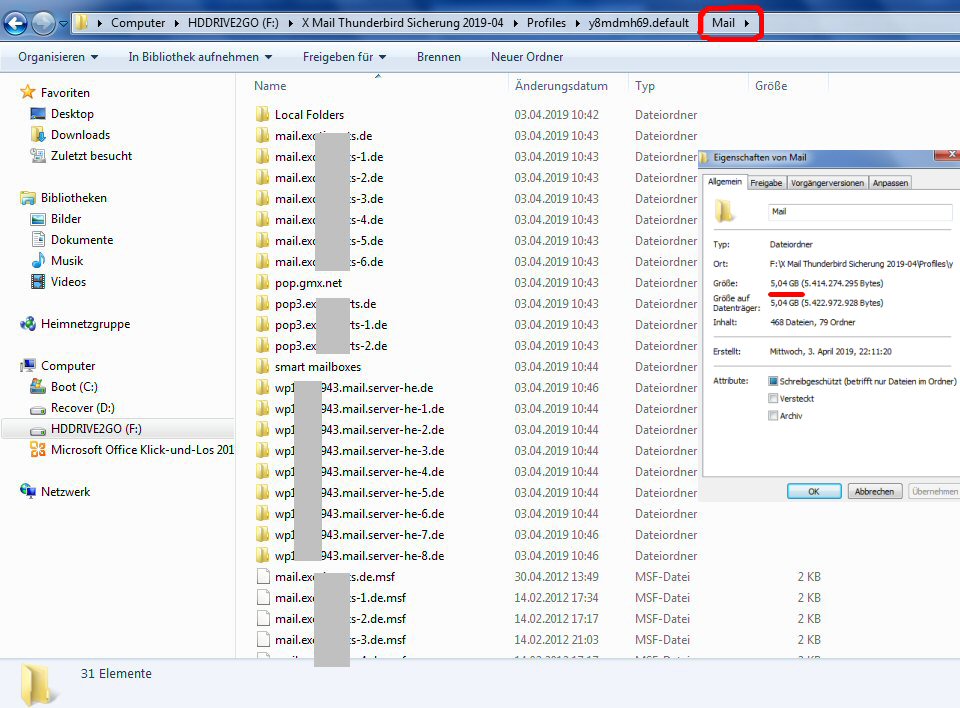Open the pop.gmx.net folder icon

point(263,283)
